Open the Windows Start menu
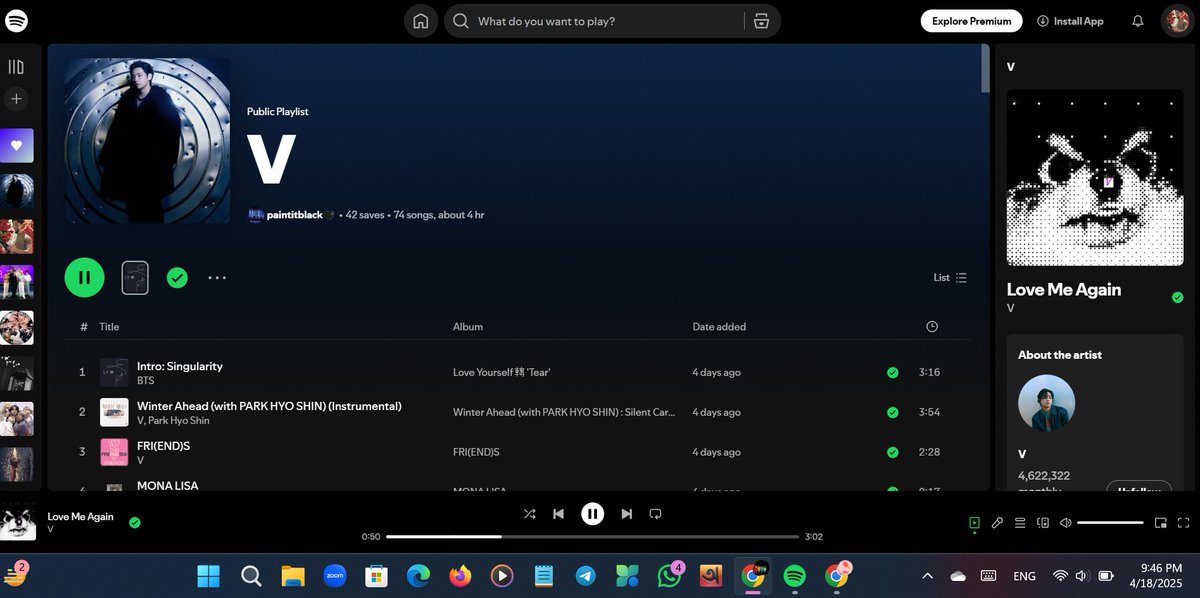This screenshot has width=1200, height=598. pyautogui.click(x=209, y=576)
